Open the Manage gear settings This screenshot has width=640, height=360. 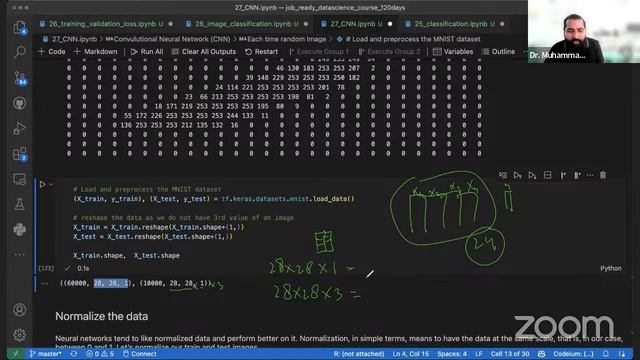click(19, 335)
